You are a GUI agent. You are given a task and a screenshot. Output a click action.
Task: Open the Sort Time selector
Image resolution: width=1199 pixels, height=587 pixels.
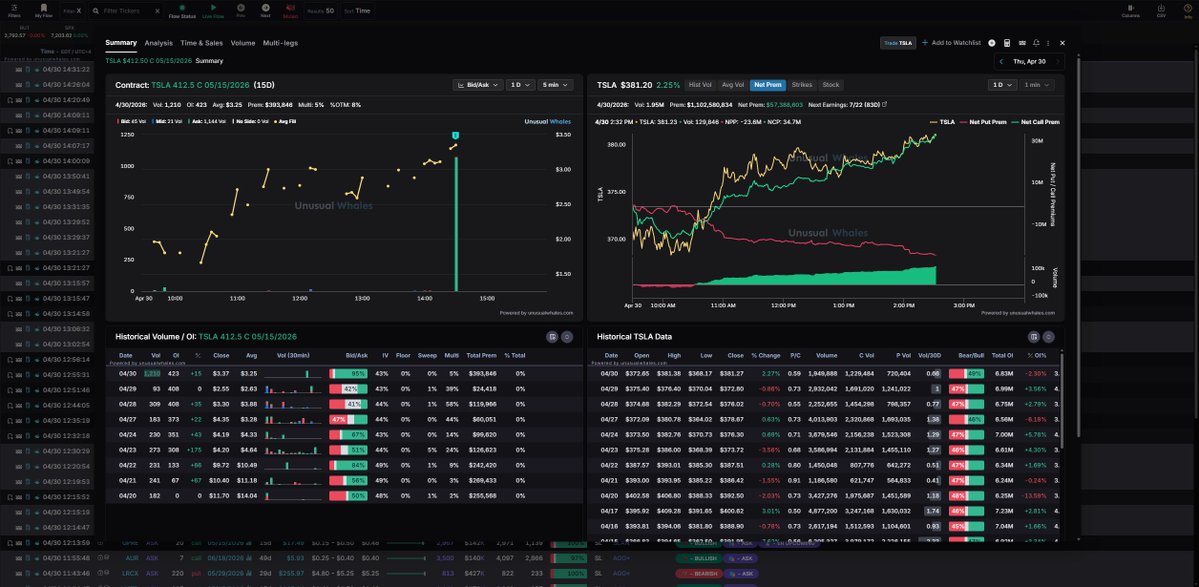(x=358, y=11)
